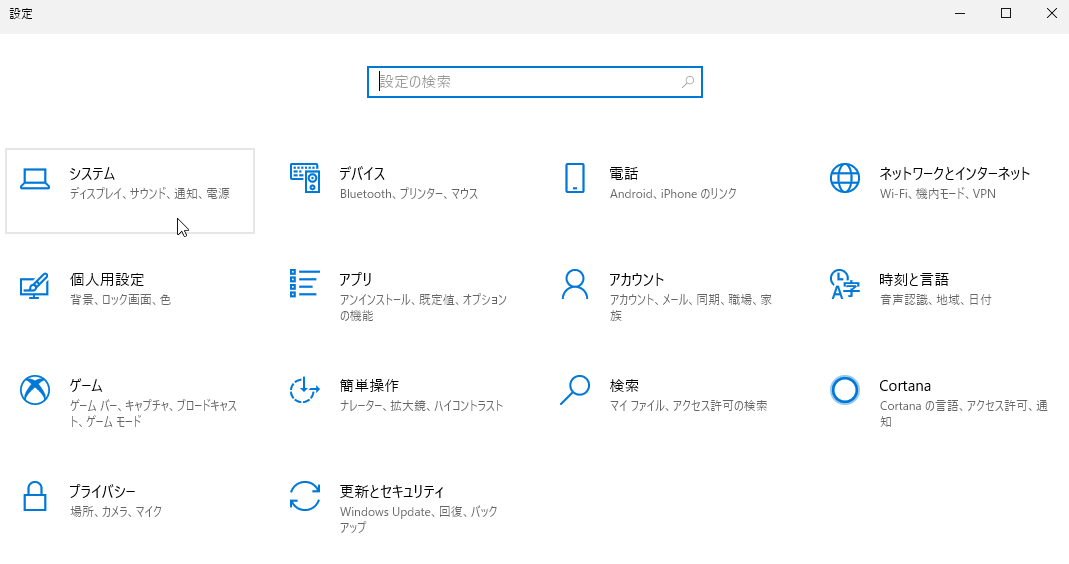Select the ゲーム category title
This screenshot has width=1069, height=564.
click(86, 385)
